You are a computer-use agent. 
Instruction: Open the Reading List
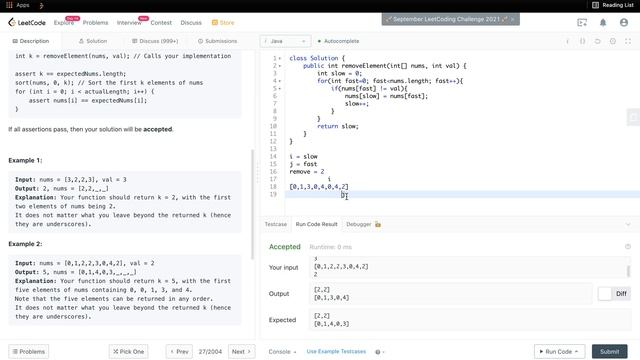613,5
